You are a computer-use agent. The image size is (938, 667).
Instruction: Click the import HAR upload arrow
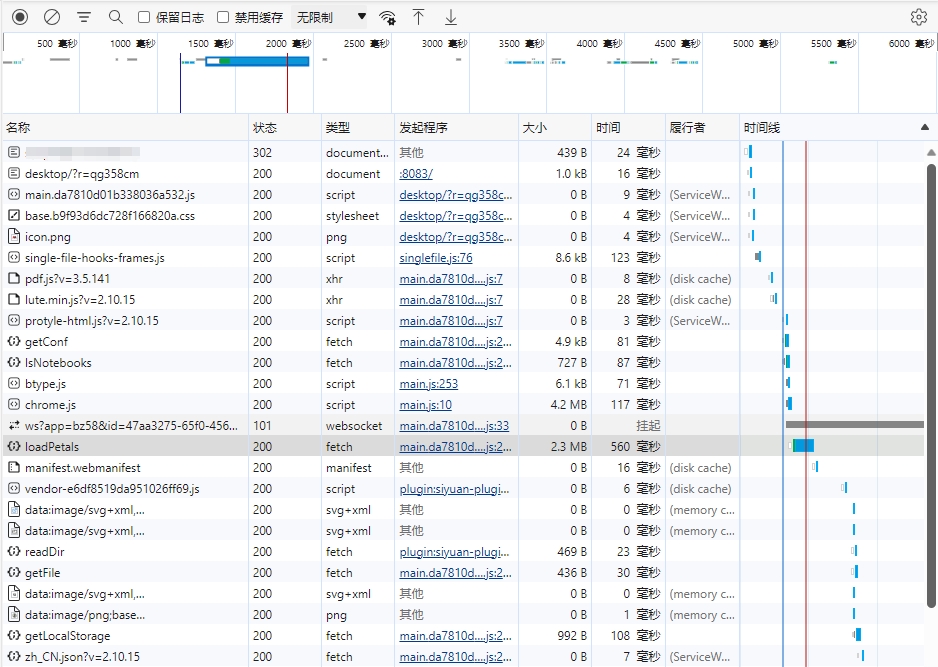coord(419,17)
